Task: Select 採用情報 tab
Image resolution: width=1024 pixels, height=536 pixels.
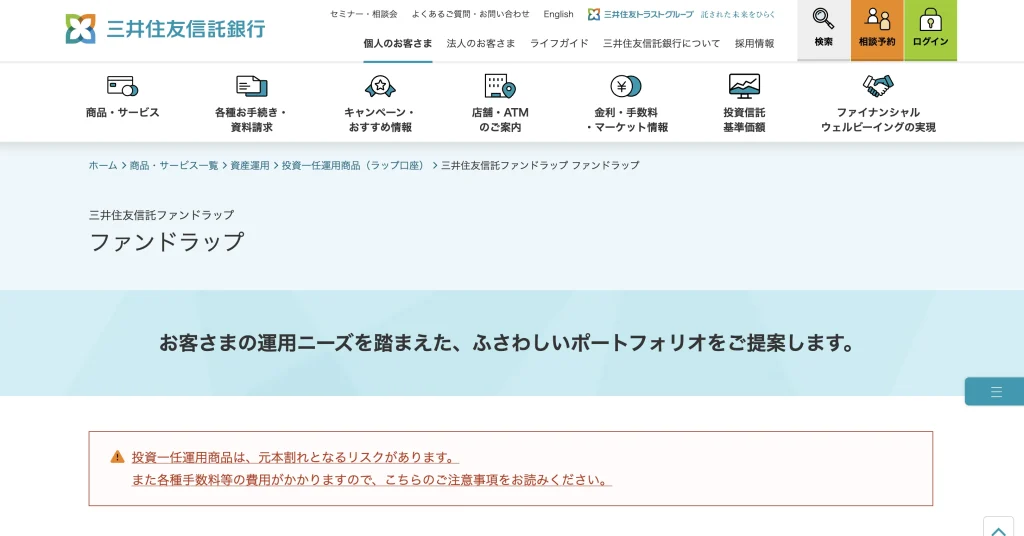Action: pos(754,43)
